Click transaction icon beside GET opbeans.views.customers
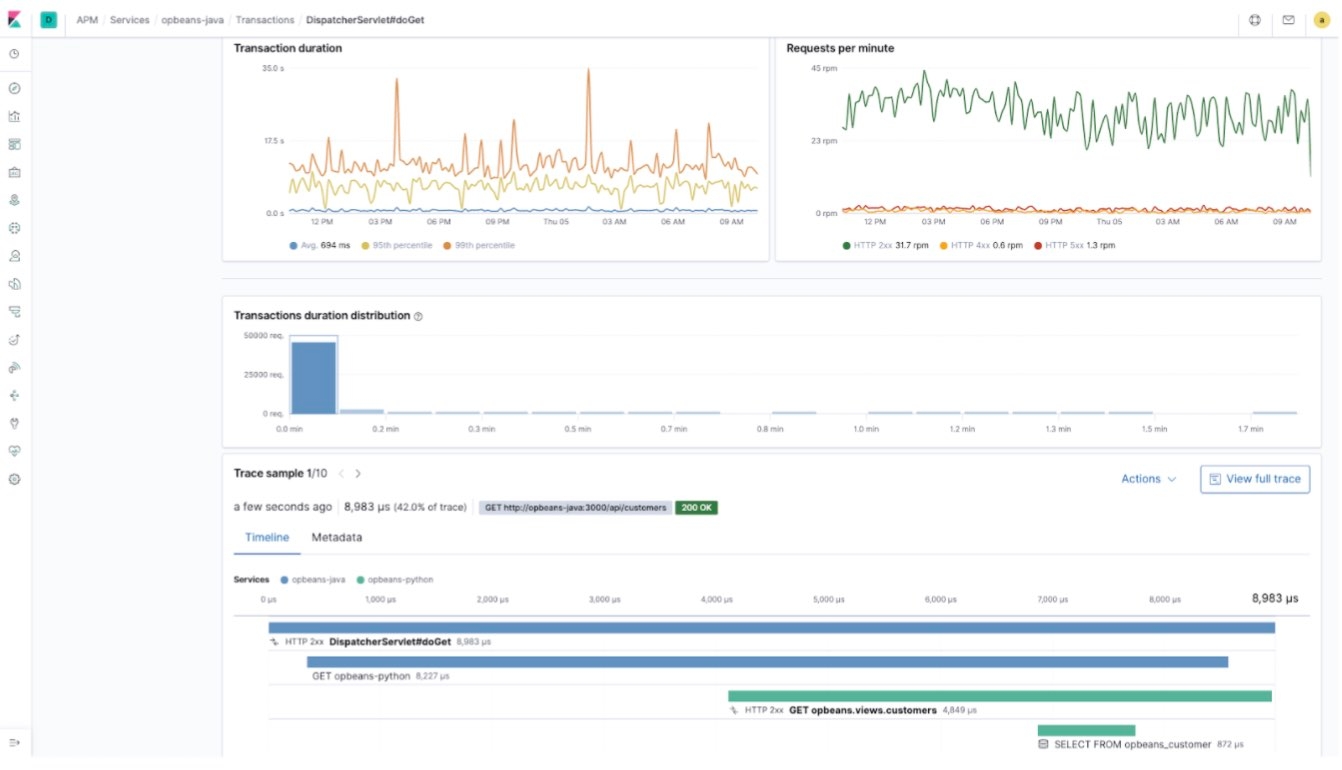The width and height of the screenshot is (1342, 770). [733, 710]
